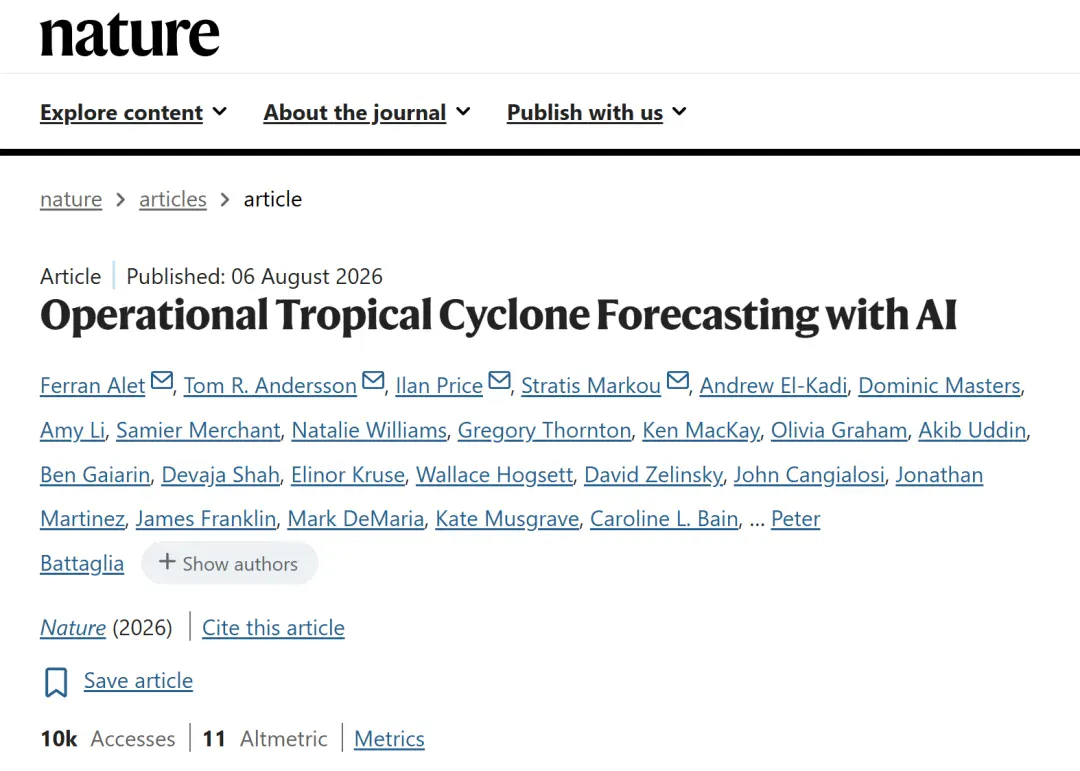1080x771 pixels.
Task: Click the Show authors button
Action: pyautogui.click(x=229, y=564)
